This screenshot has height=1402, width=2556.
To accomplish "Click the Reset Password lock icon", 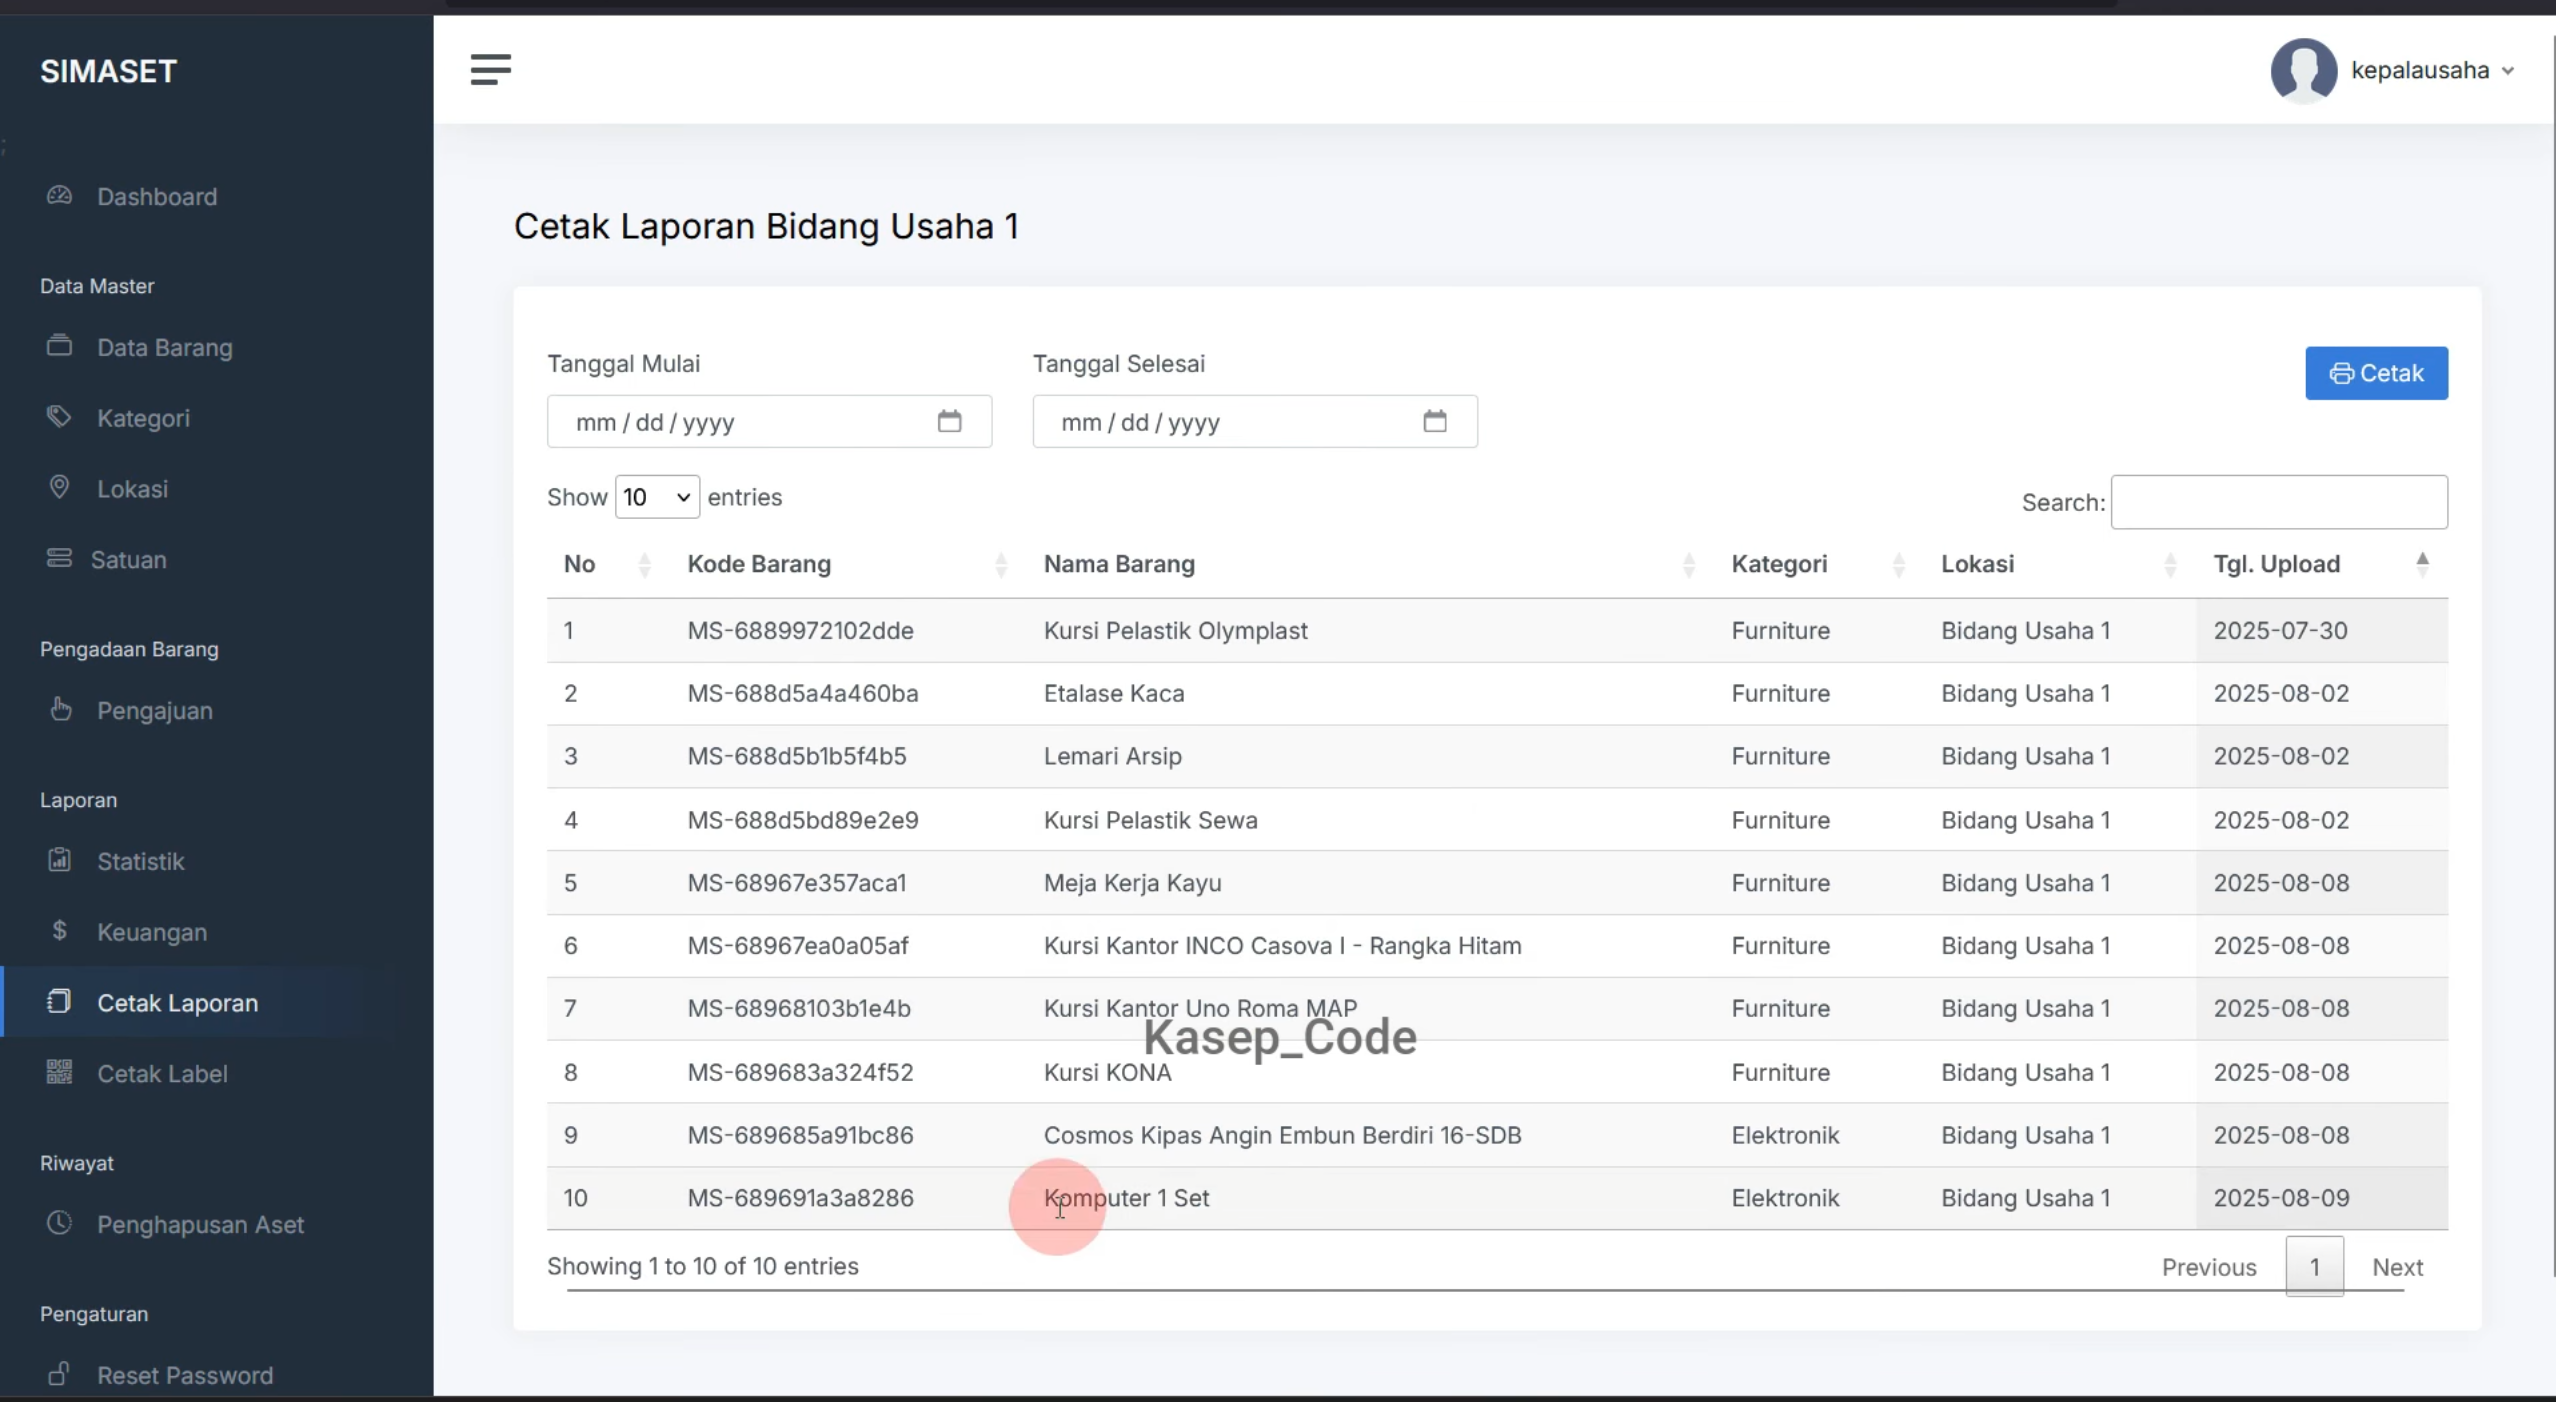I will pyautogui.click(x=59, y=1373).
